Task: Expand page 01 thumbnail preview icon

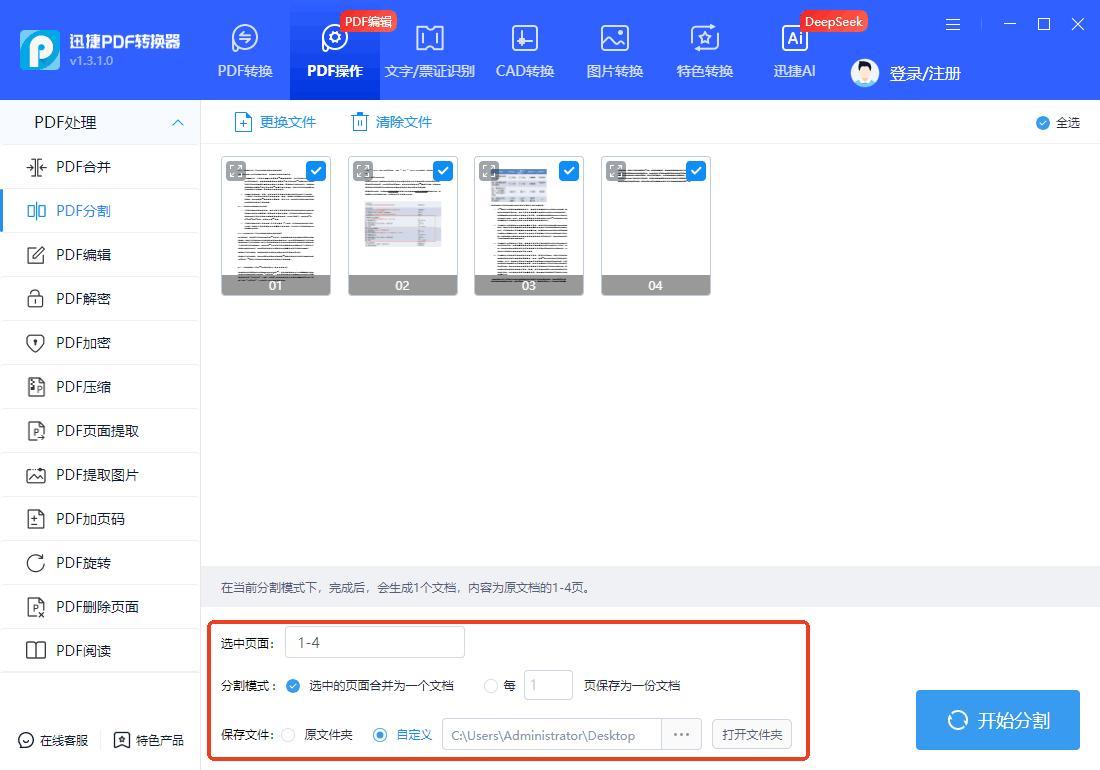Action: coord(236,171)
